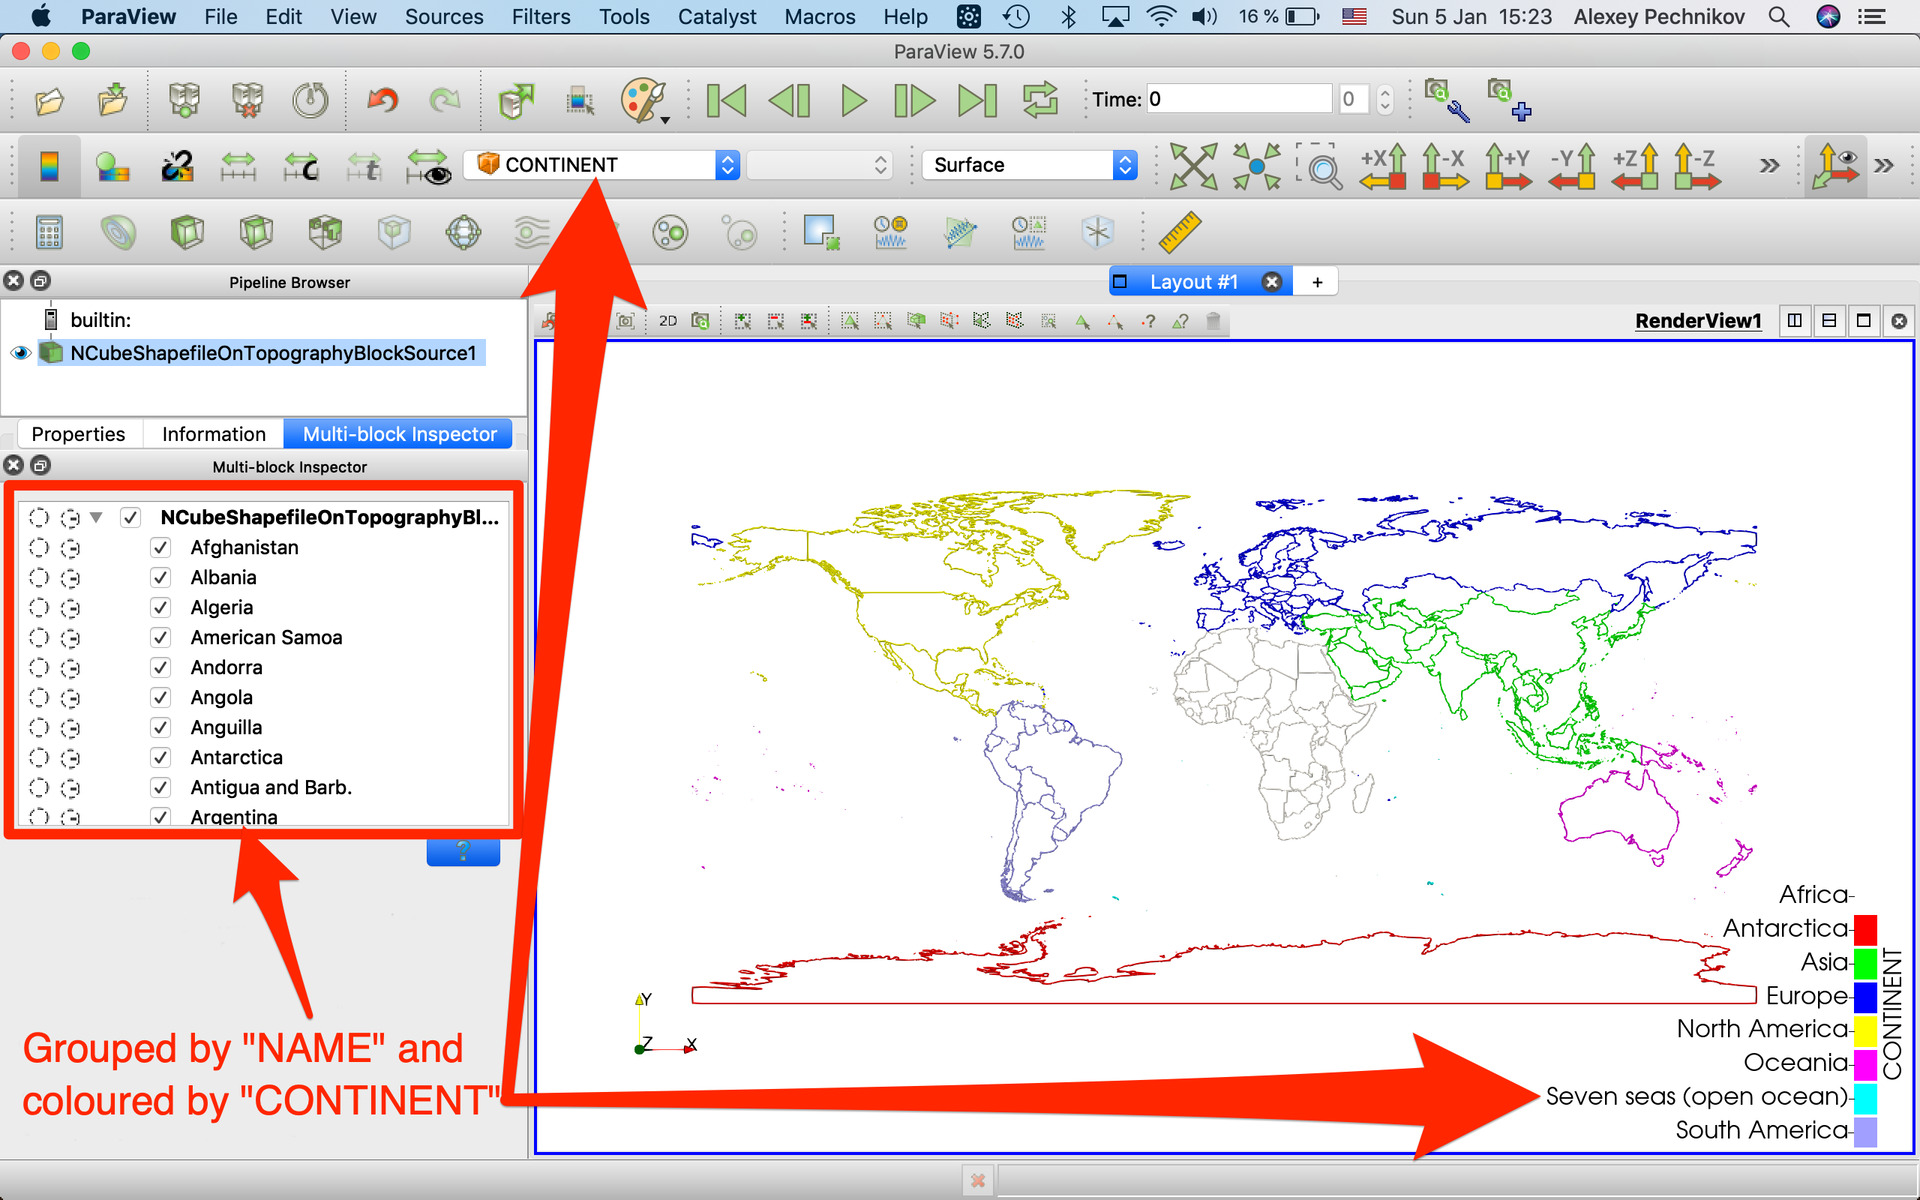Toggle visibility eye of NCubeShapefileOnTopographyBlockSource1
This screenshot has width=1920, height=1200.
point(20,353)
